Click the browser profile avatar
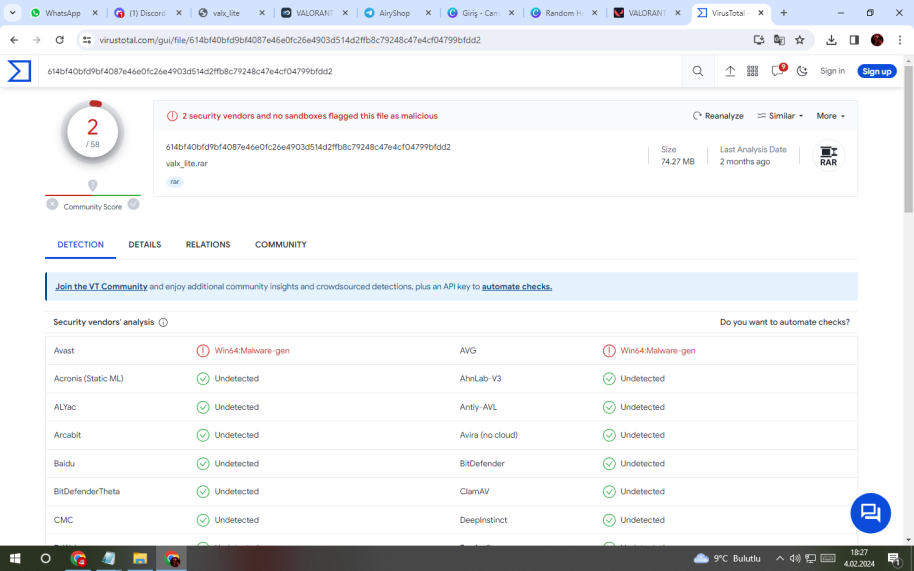914x571 pixels. point(877,40)
